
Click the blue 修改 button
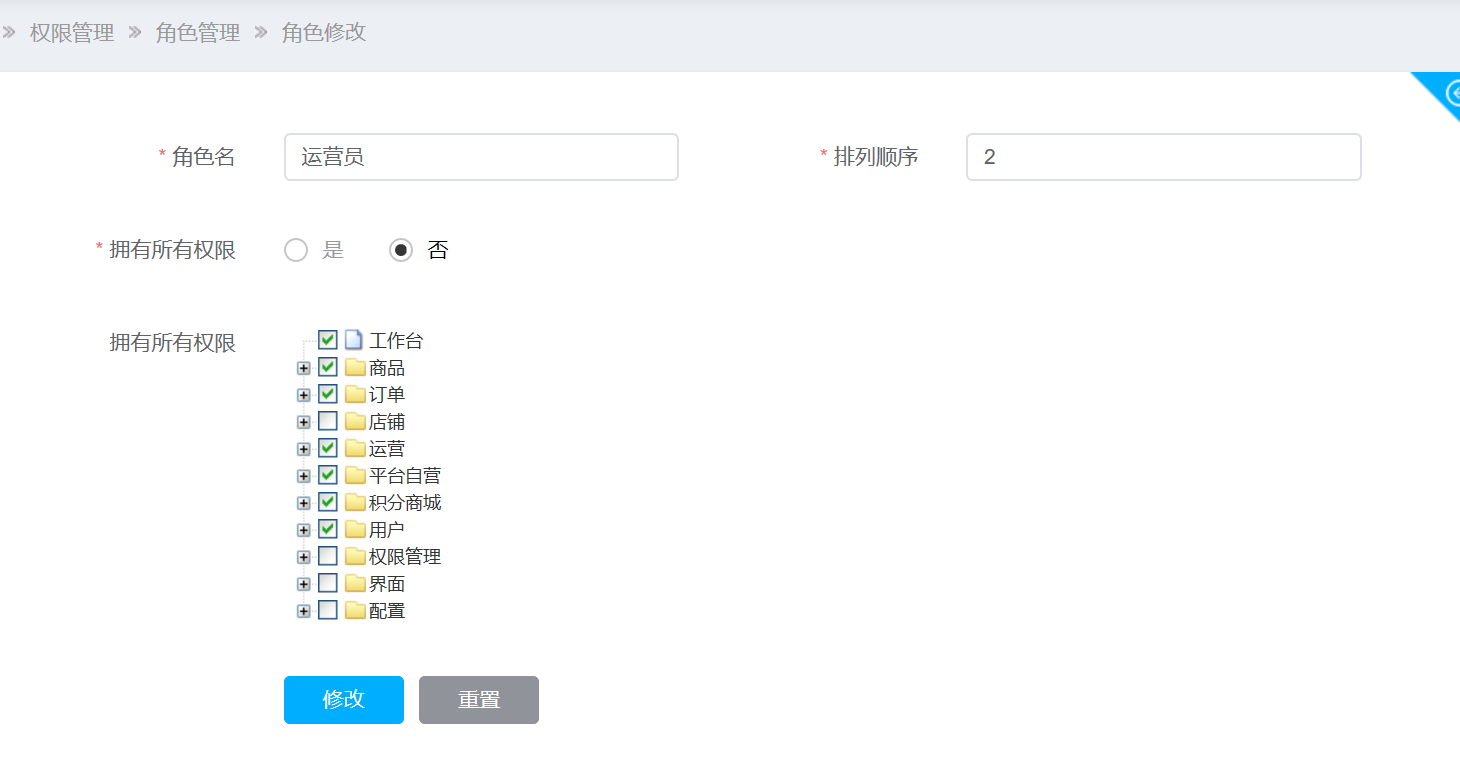coord(344,700)
